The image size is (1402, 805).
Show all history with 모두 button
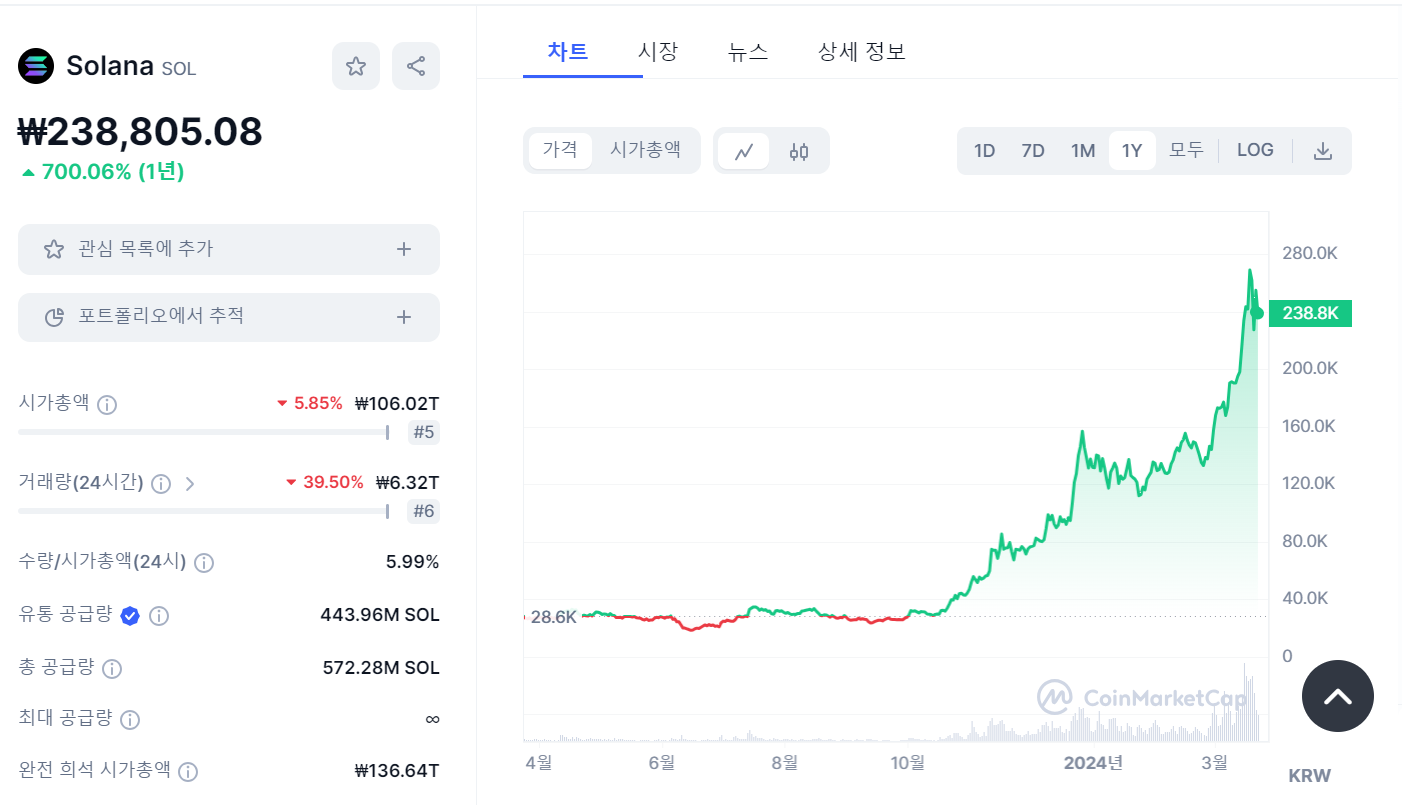click(1185, 149)
